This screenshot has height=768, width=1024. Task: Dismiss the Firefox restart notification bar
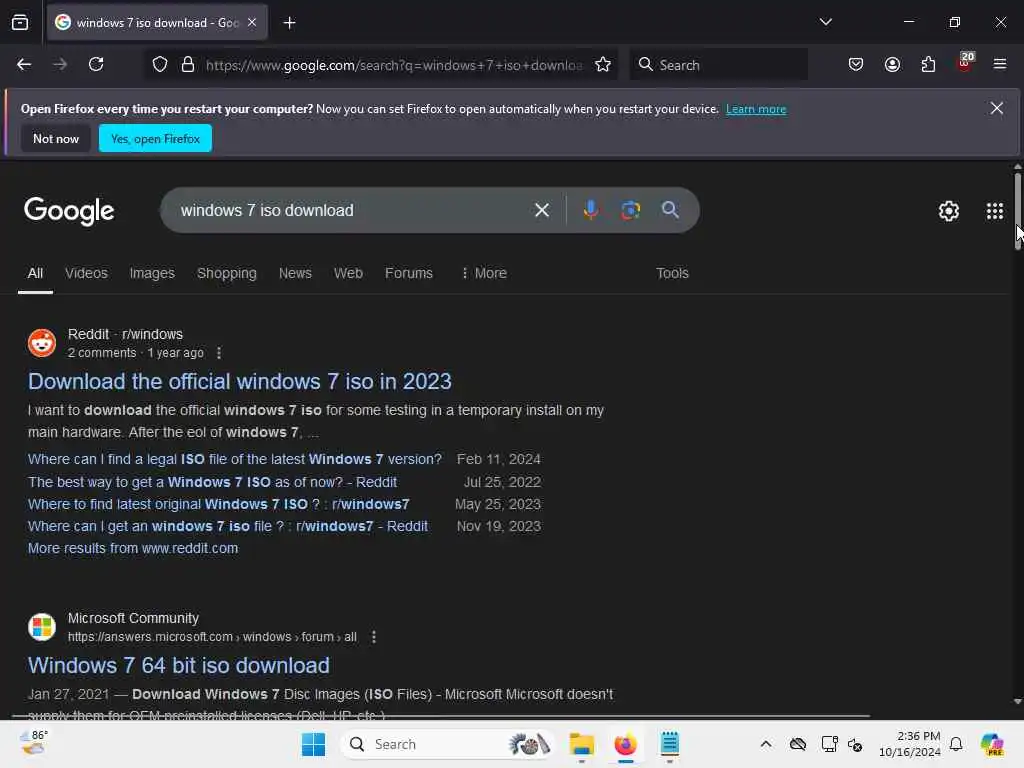point(997,108)
